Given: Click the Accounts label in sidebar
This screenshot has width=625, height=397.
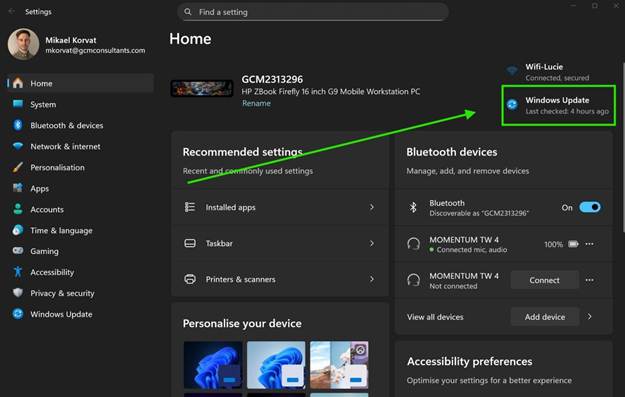Looking at the screenshot, I should [x=47, y=209].
